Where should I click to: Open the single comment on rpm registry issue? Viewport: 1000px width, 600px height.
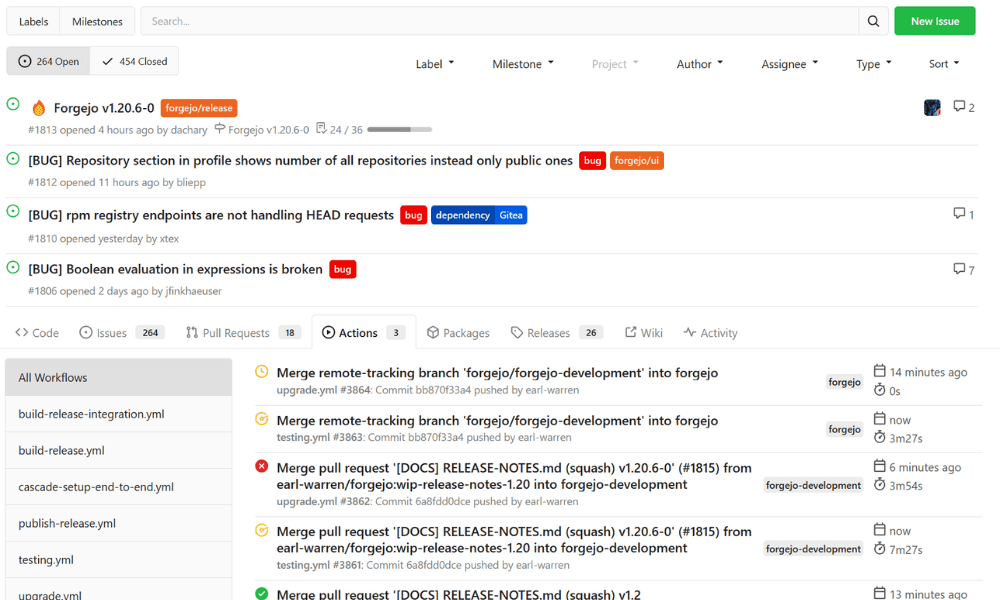tap(964, 214)
